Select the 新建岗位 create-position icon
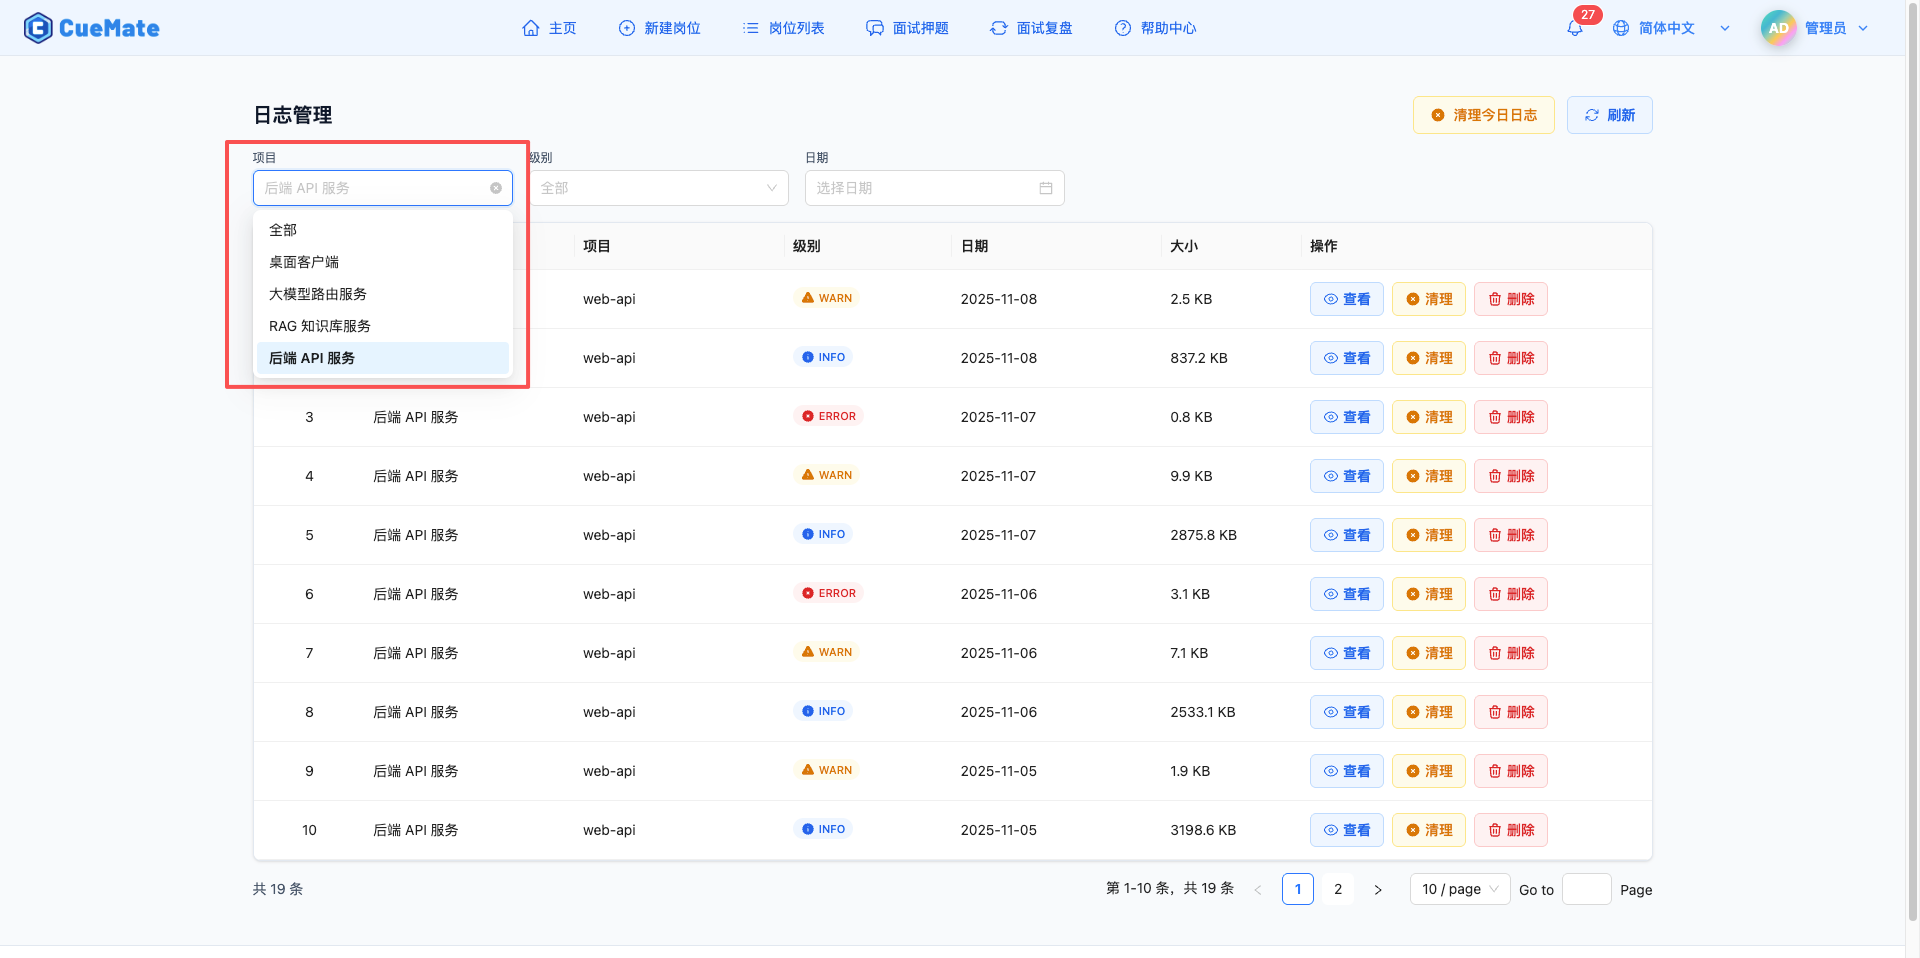 pos(626,28)
